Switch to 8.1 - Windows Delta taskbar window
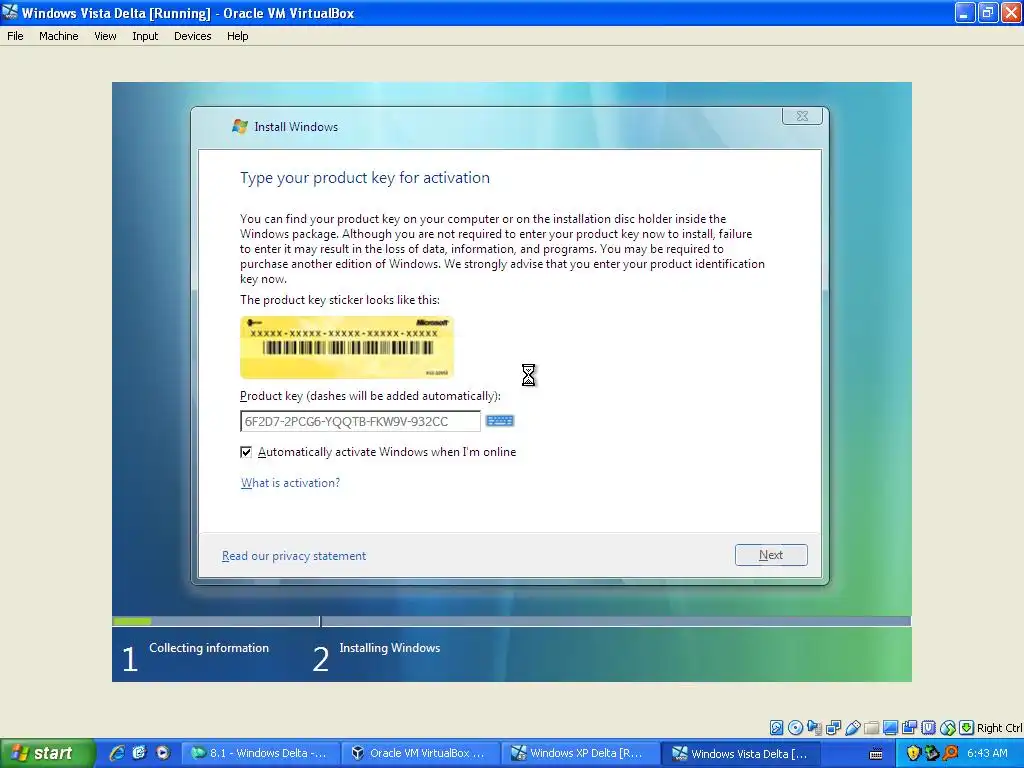The image size is (1024, 768). point(261,753)
